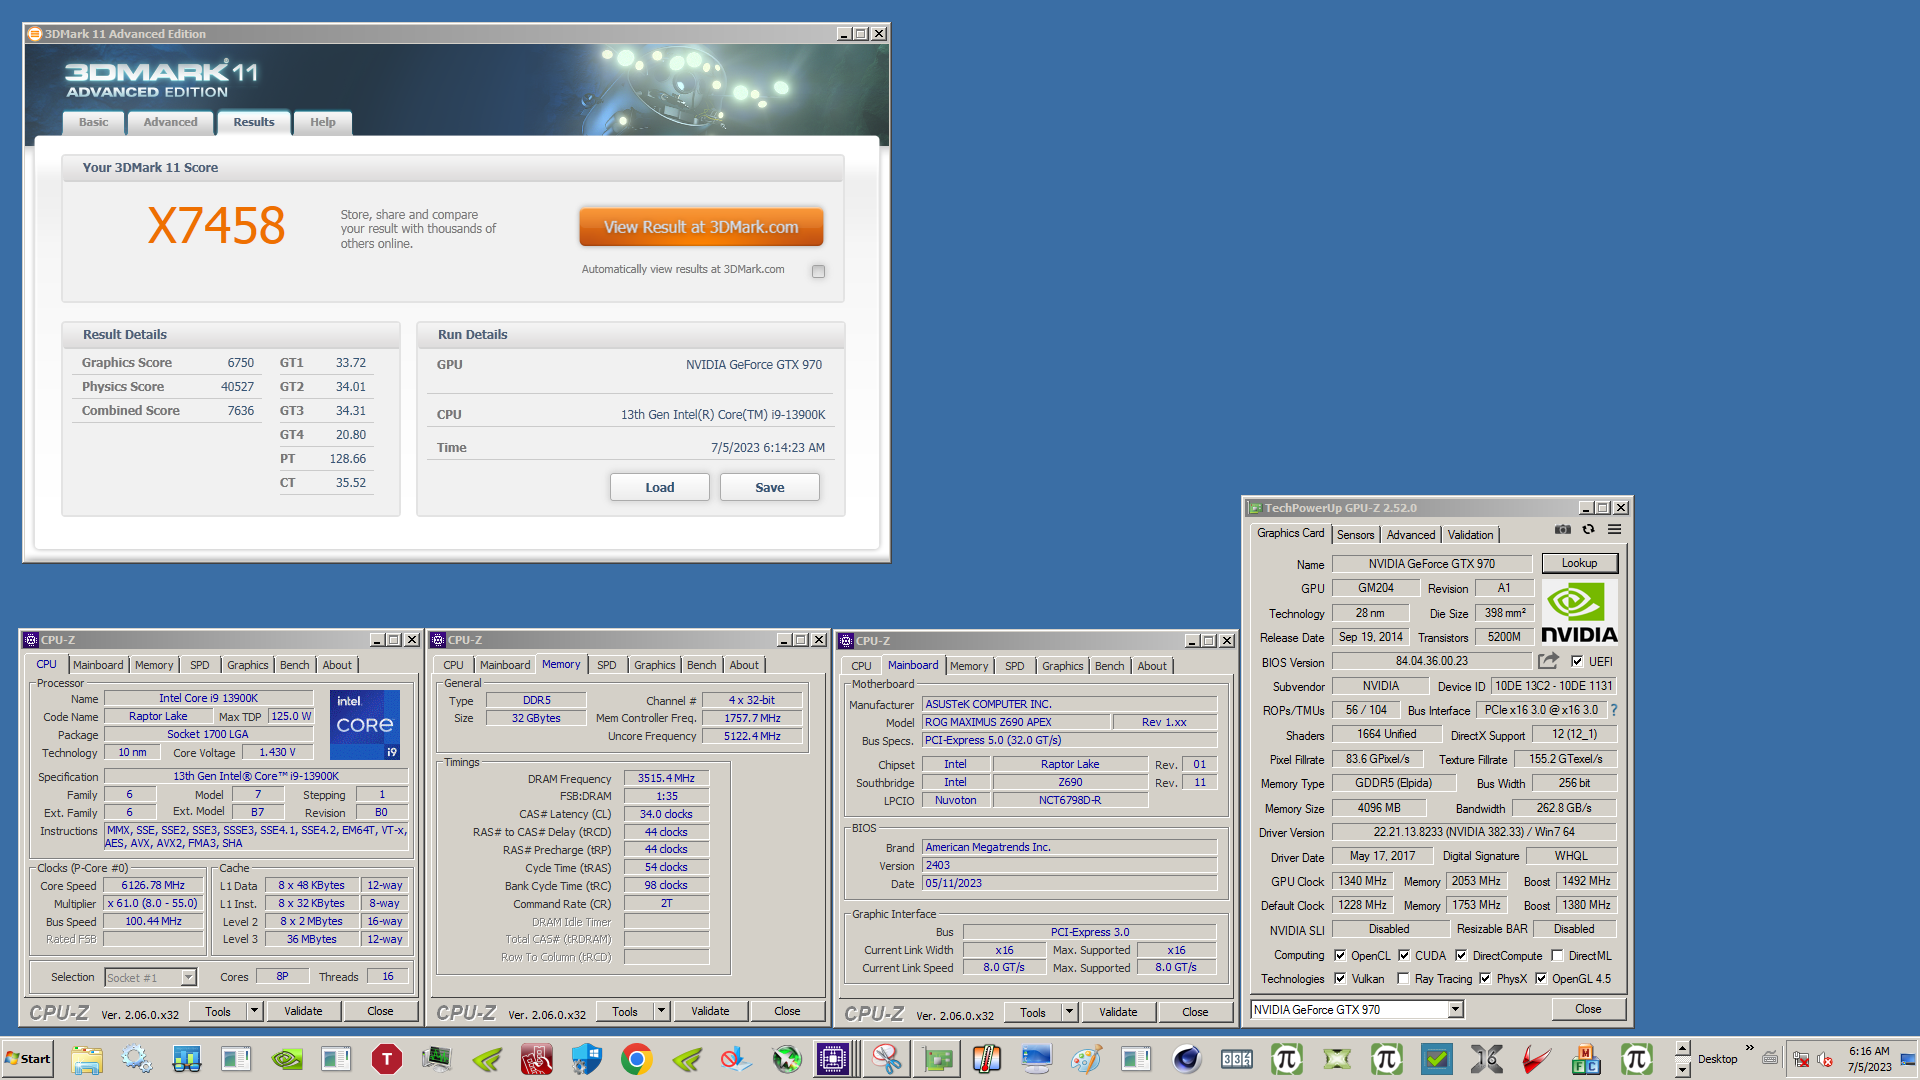Click the Load button in Run Details
This screenshot has height=1080, width=1920.
click(660, 487)
